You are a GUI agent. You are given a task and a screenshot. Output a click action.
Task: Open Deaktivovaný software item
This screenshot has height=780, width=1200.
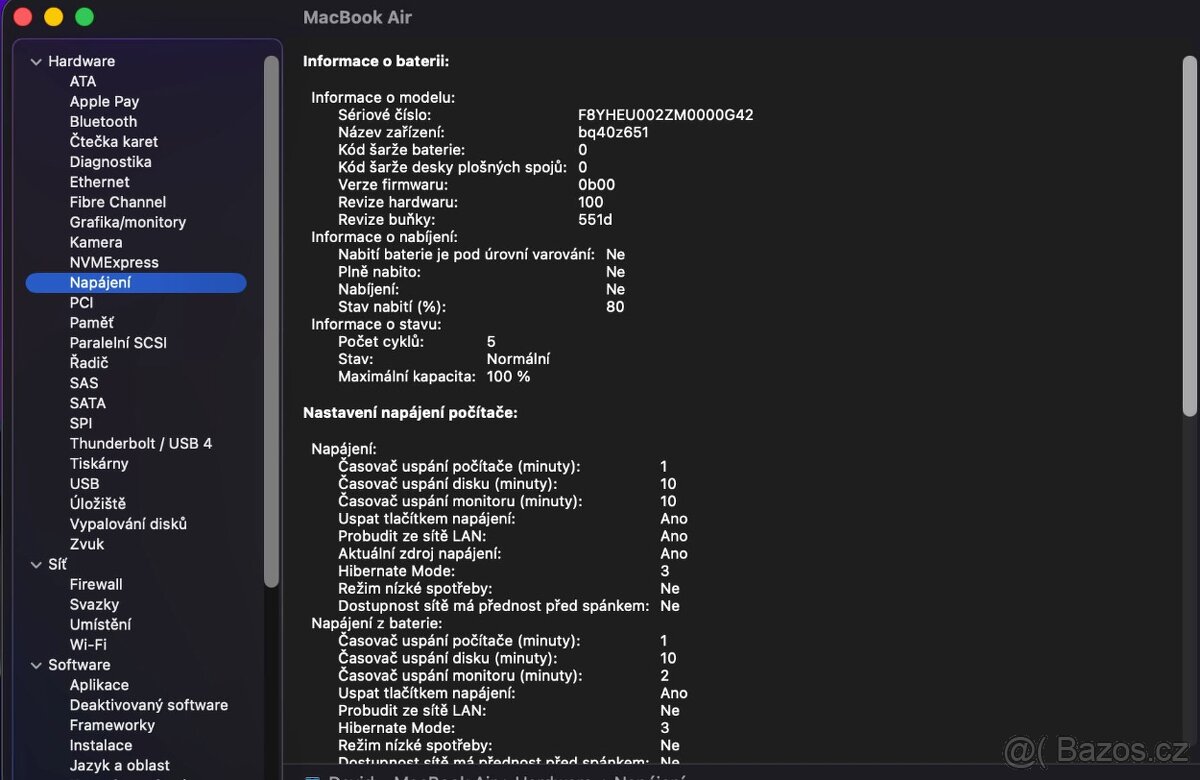pyautogui.click(x=149, y=705)
